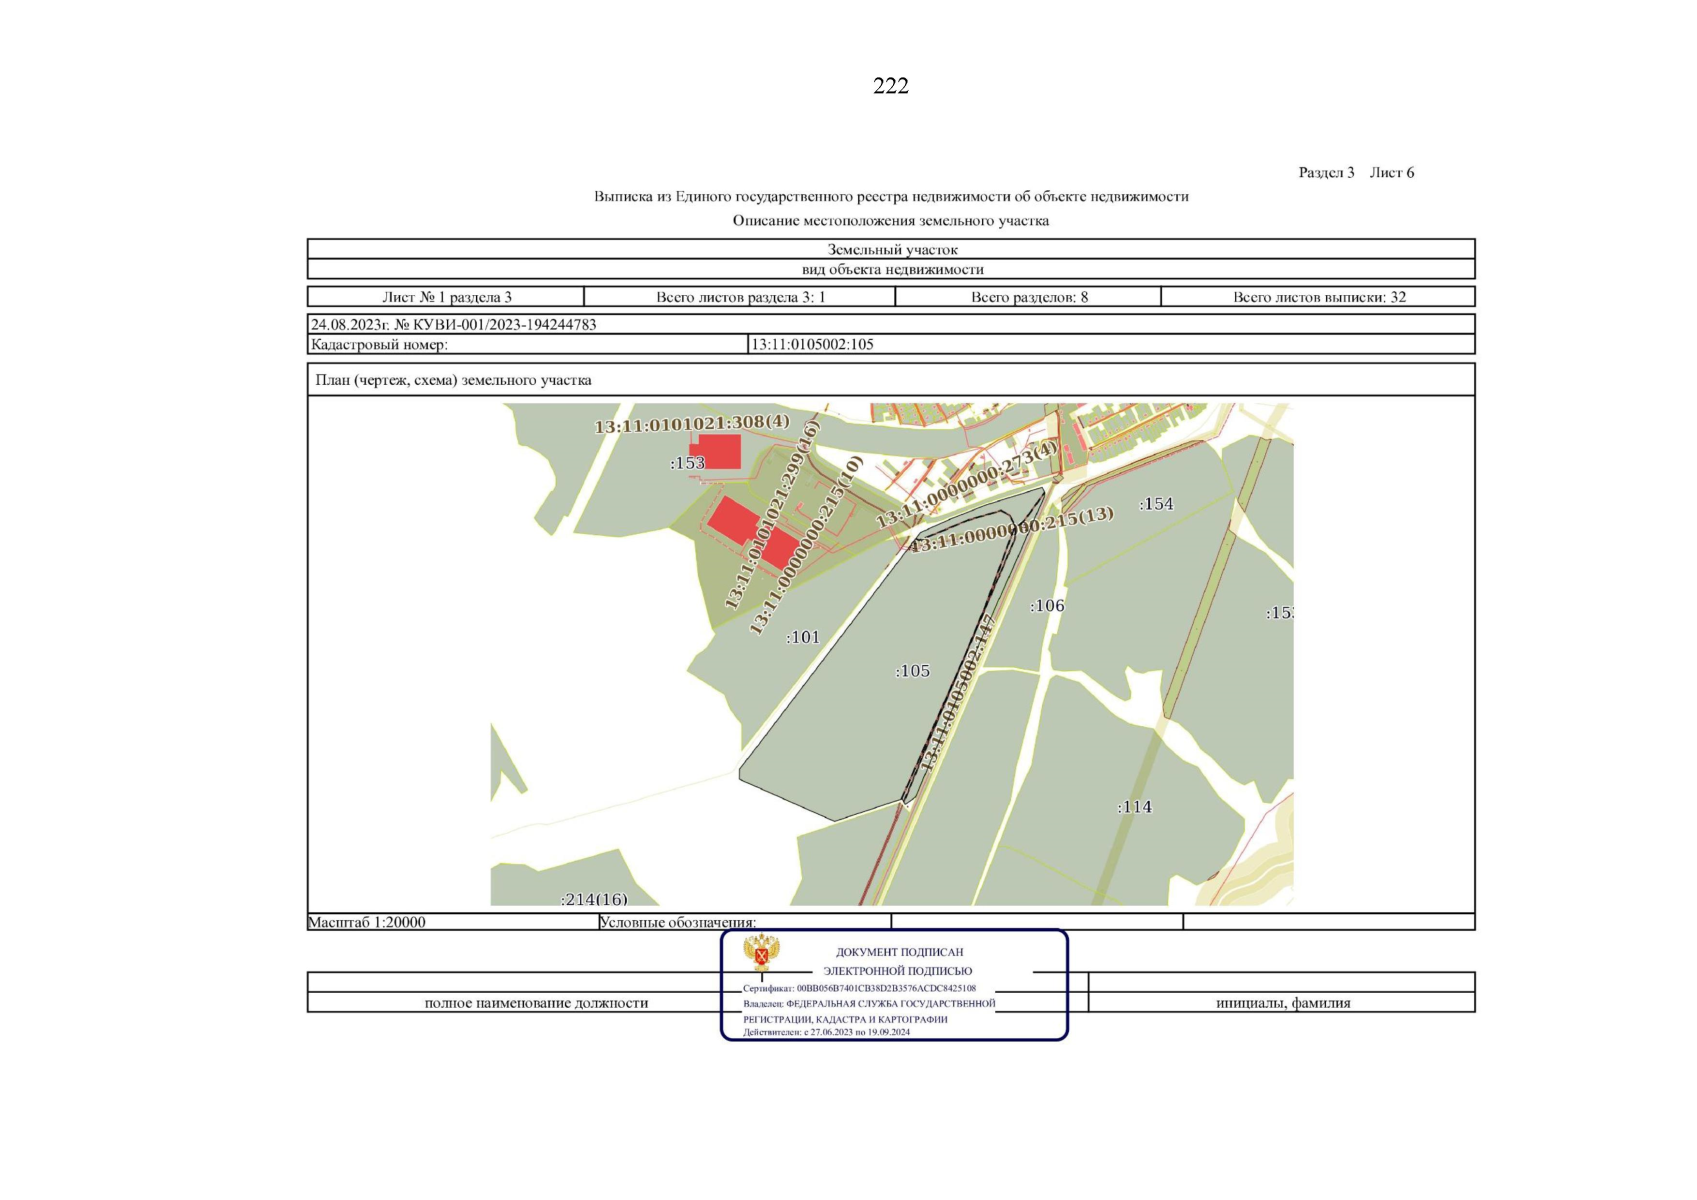Select parcel label :105 on the map
The image size is (1697, 1200).
[912, 671]
